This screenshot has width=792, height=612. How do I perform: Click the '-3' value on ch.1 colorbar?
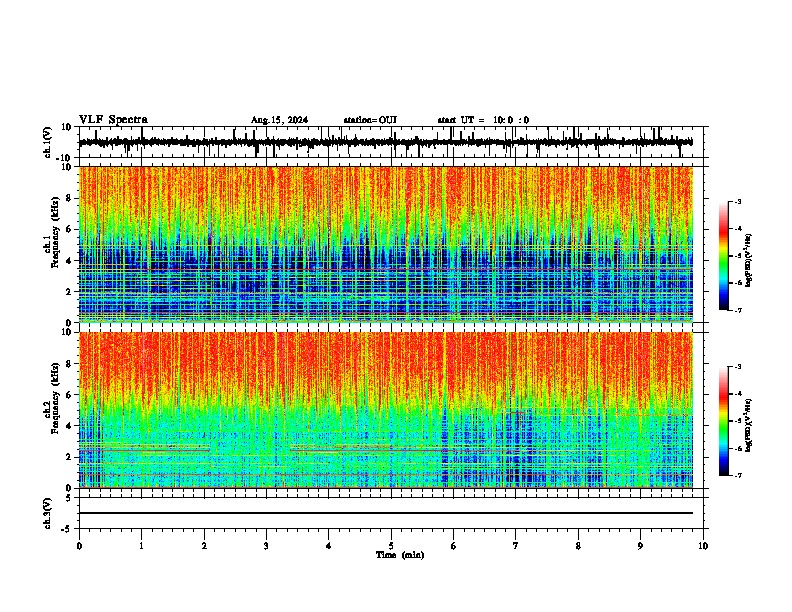pyautogui.click(x=738, y=201)
